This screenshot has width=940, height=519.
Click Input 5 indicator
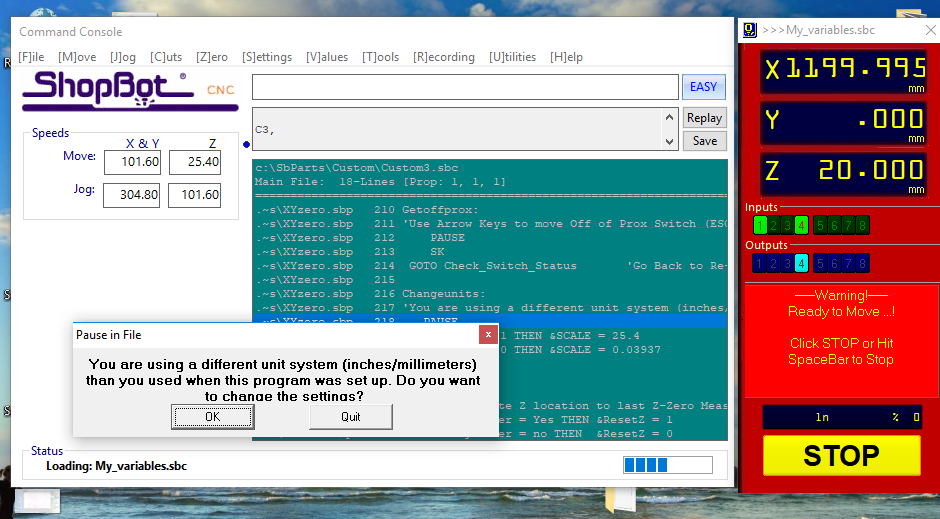(x=820, y=225)
